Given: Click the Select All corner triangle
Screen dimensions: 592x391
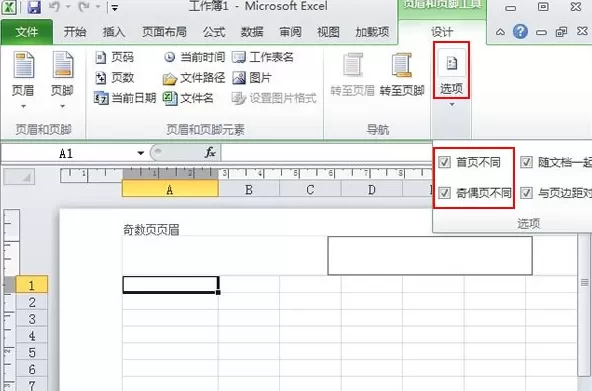Looking at the screenshot, I should click(x=19, y=177).
